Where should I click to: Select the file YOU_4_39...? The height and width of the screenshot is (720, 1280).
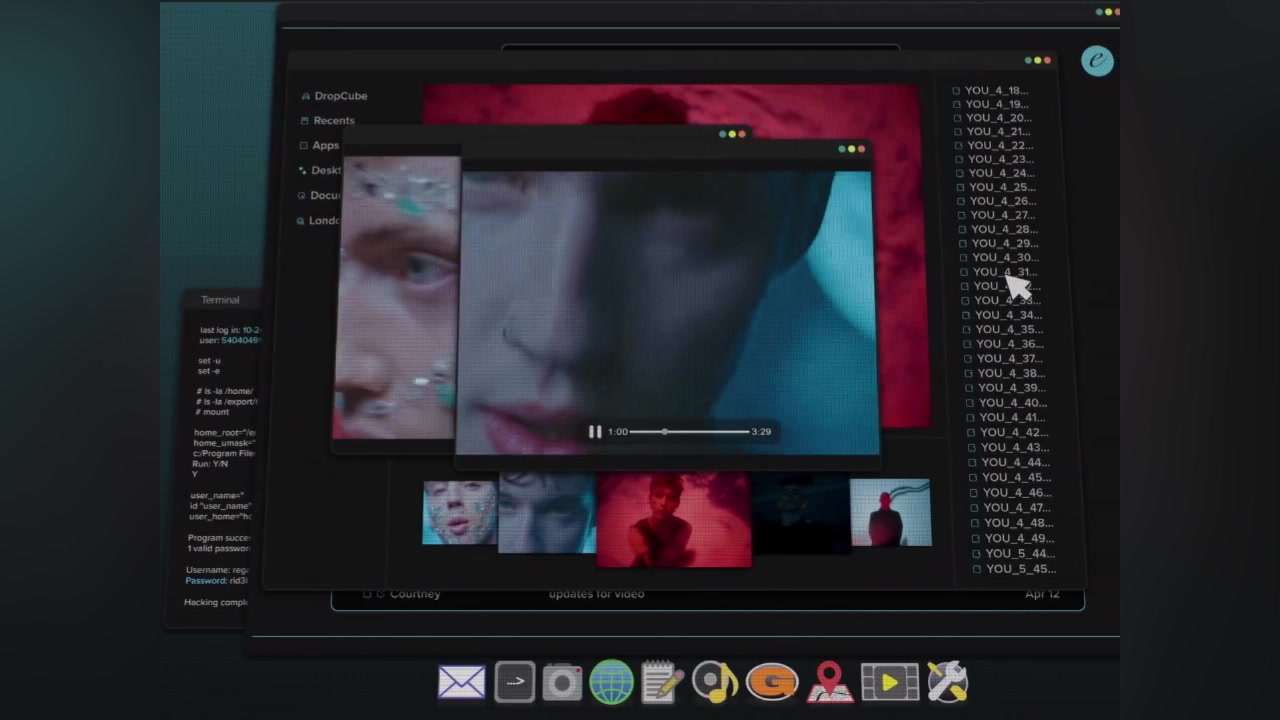[1012, 388]
